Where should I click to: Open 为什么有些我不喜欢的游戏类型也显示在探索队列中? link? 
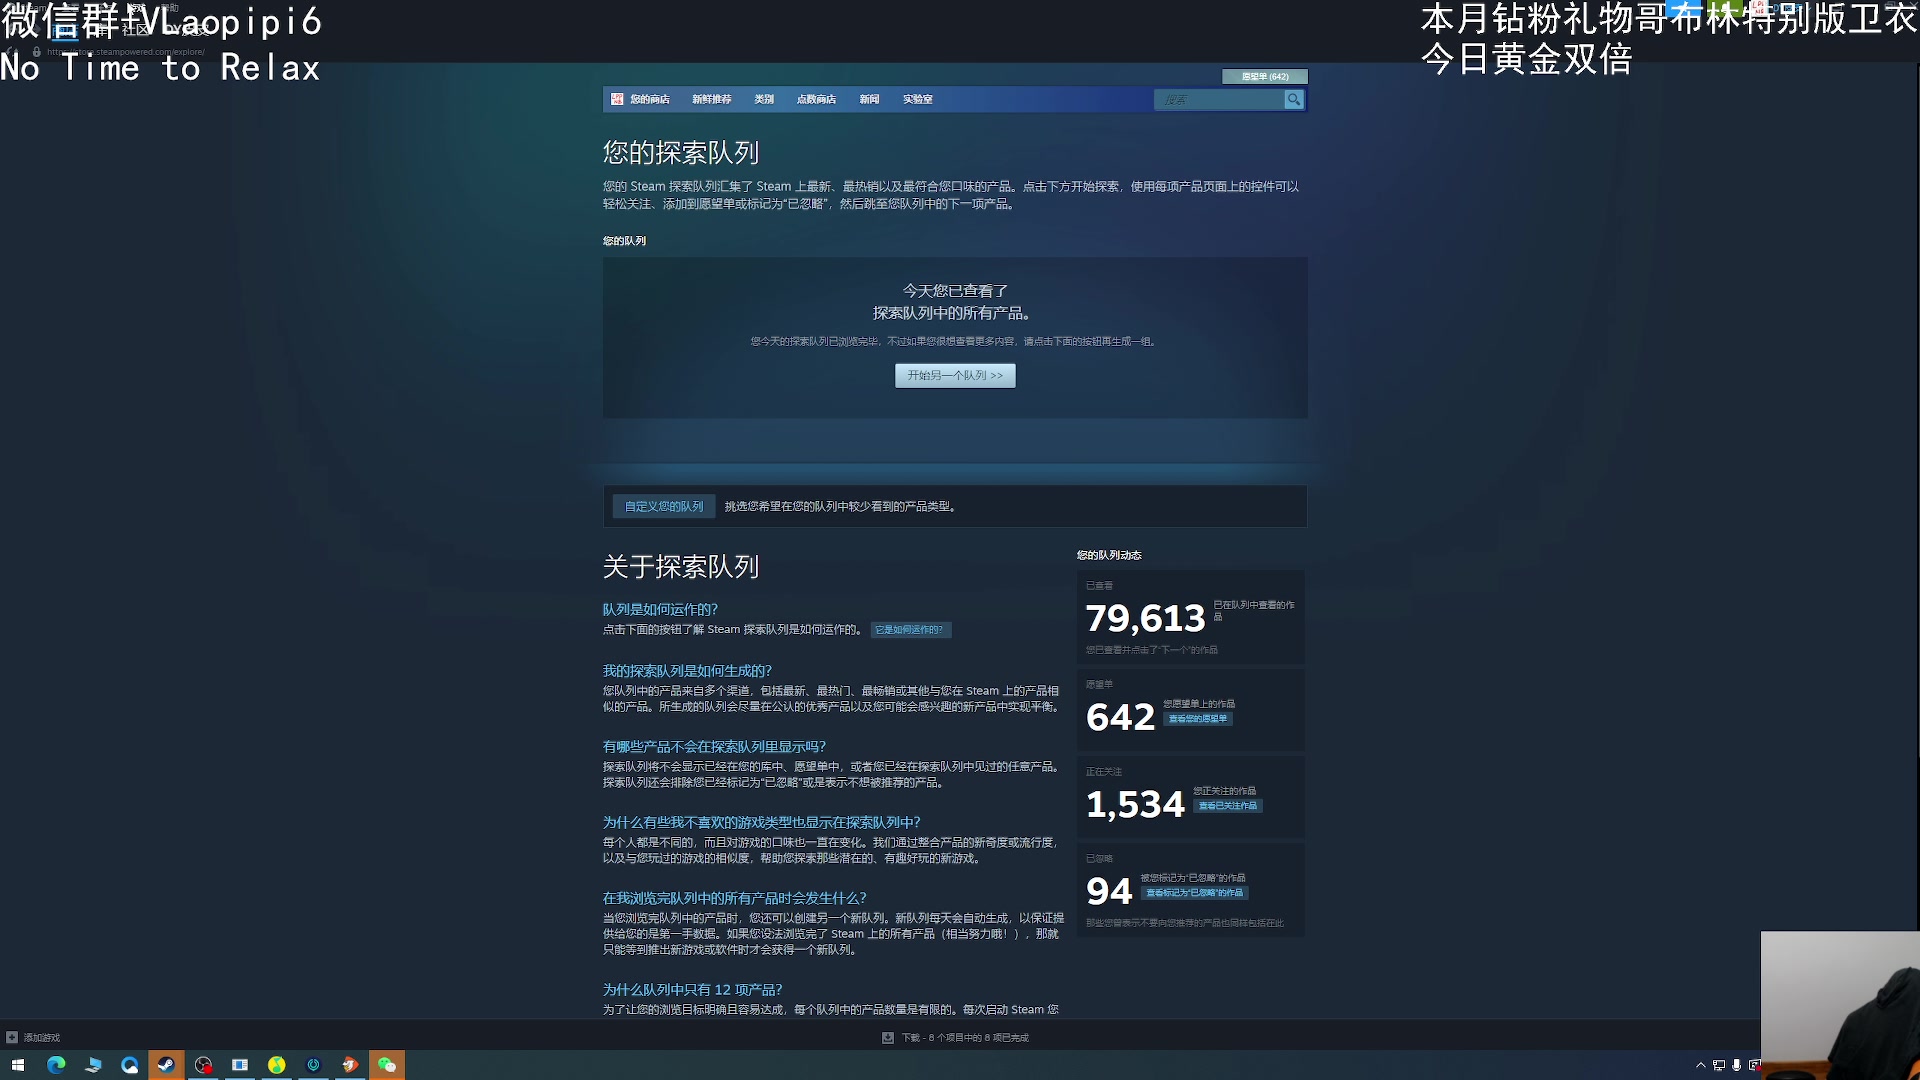[761, 822]
